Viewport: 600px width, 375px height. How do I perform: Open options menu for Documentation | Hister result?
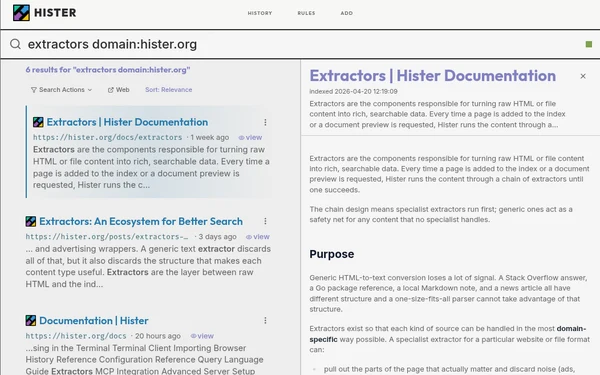(265, 320)
